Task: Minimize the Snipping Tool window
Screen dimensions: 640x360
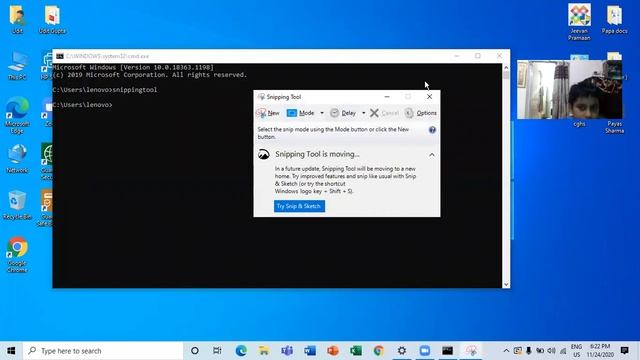Action: click(x=387, y=97)
